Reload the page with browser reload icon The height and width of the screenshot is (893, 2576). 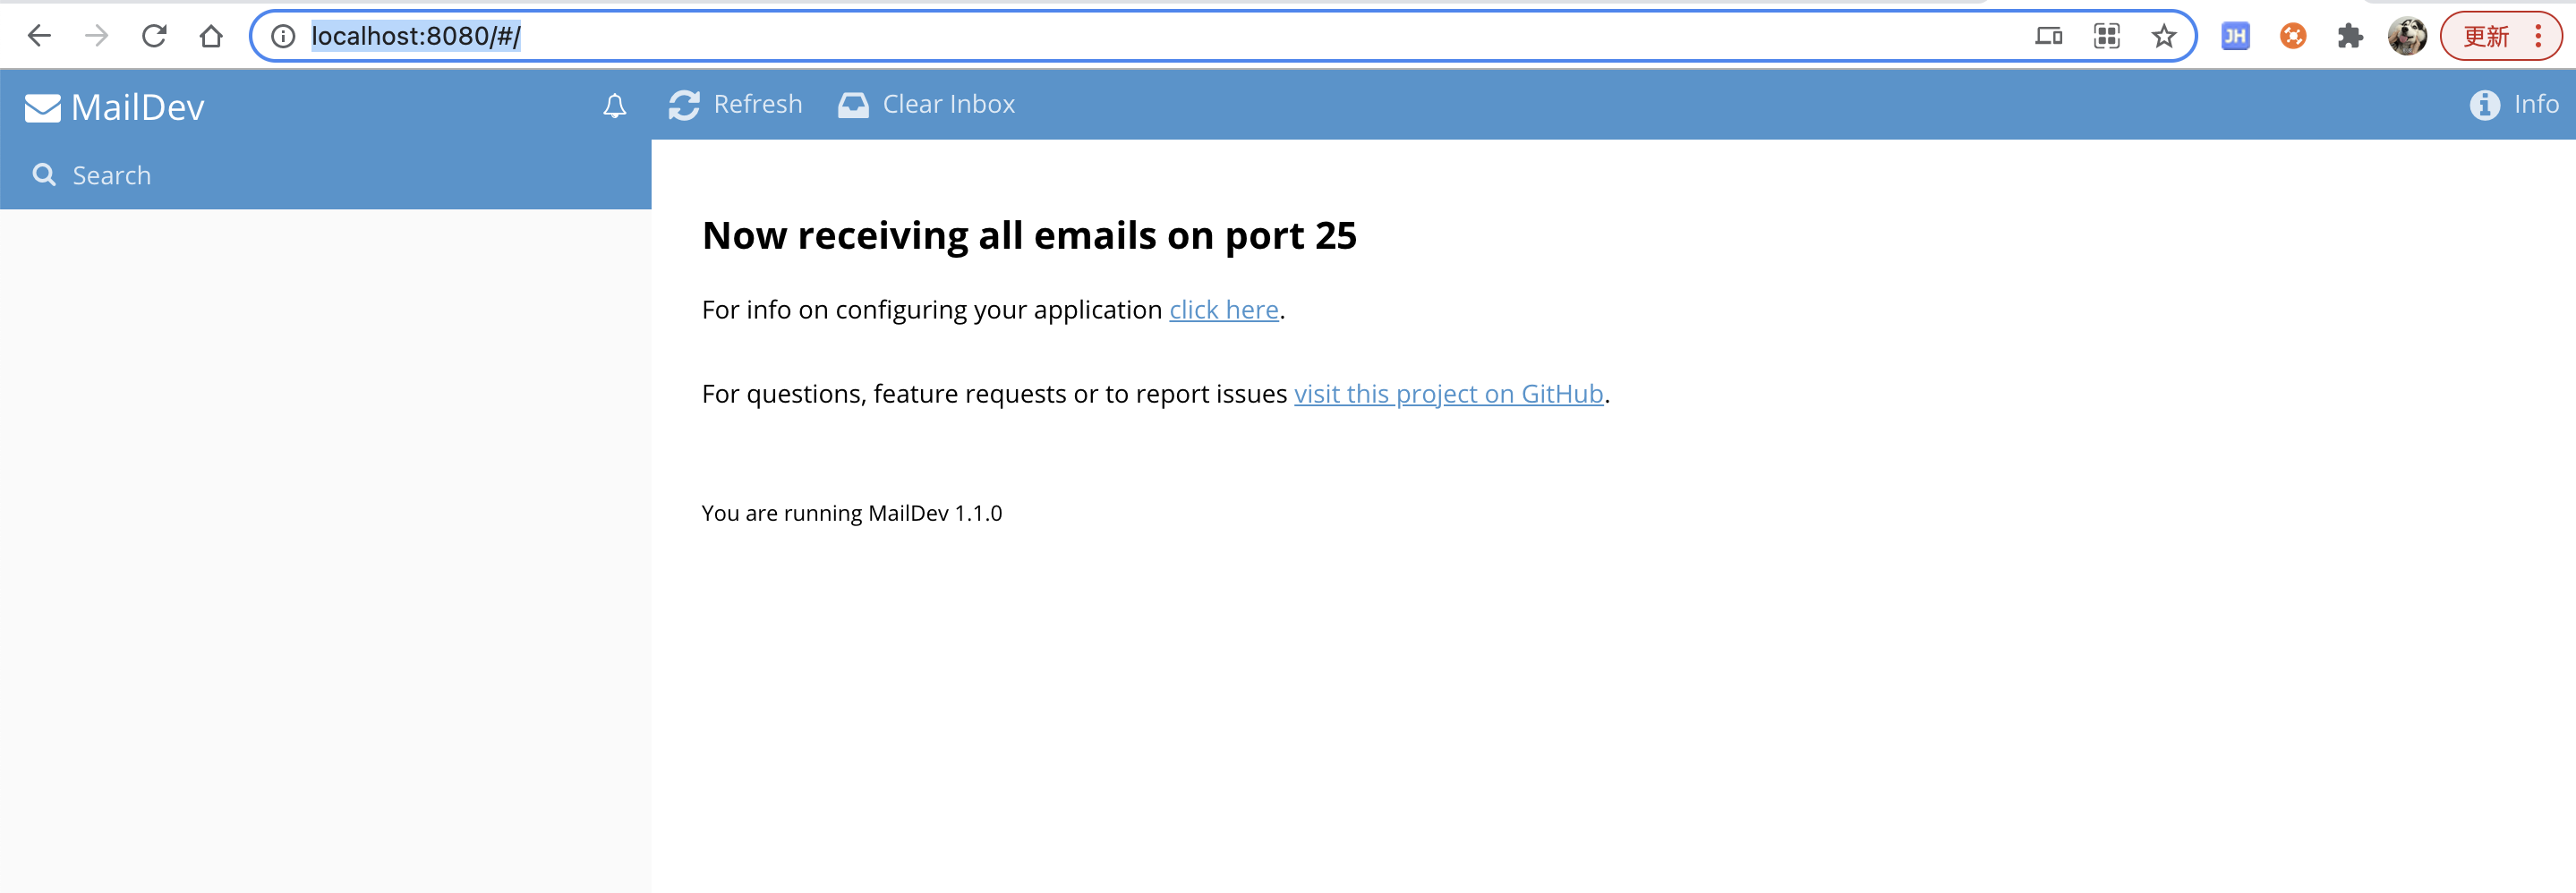[x=154, y=36]
